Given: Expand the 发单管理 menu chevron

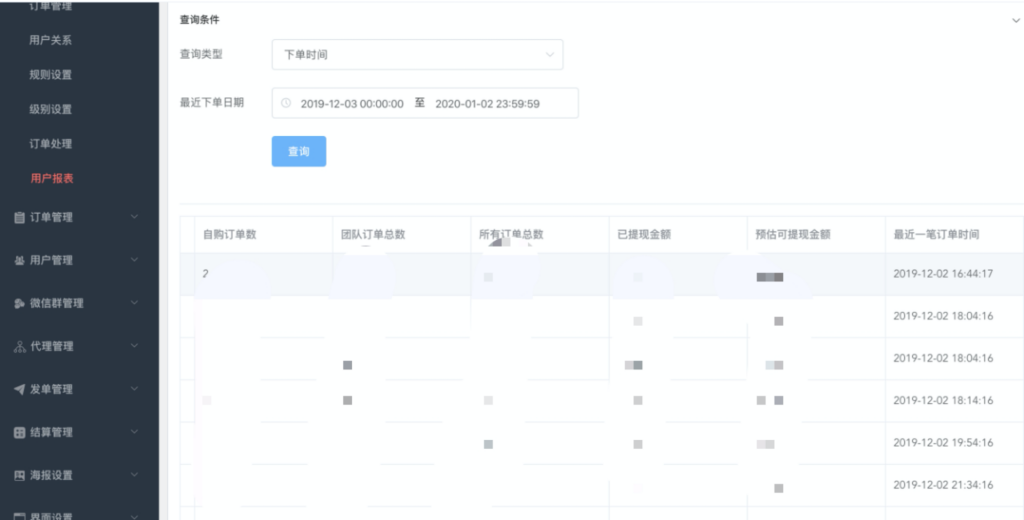Looking at the screenshot, I should click(135, 389).
